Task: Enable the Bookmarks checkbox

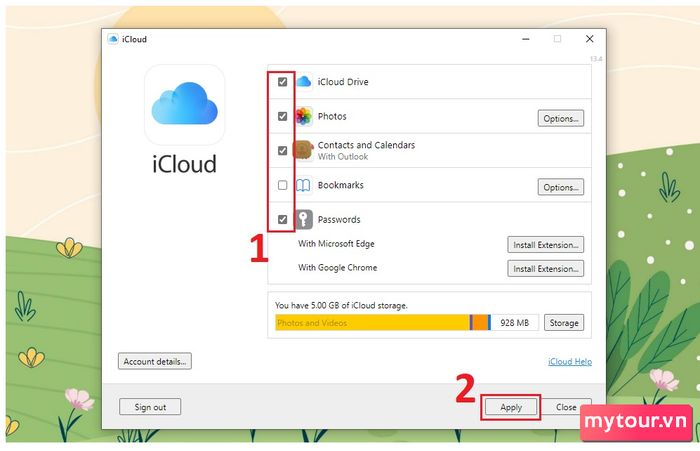Action: coord(282,185)
